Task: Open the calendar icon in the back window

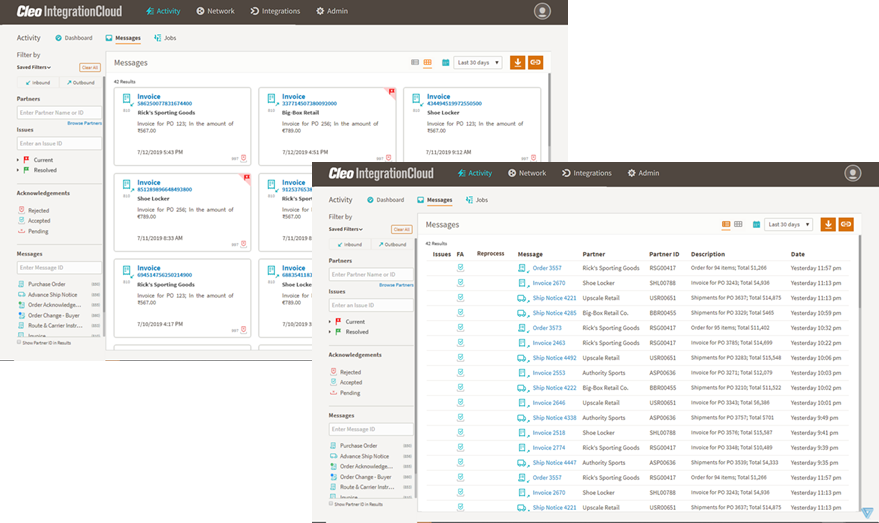Action: click(x=446, y=63)
